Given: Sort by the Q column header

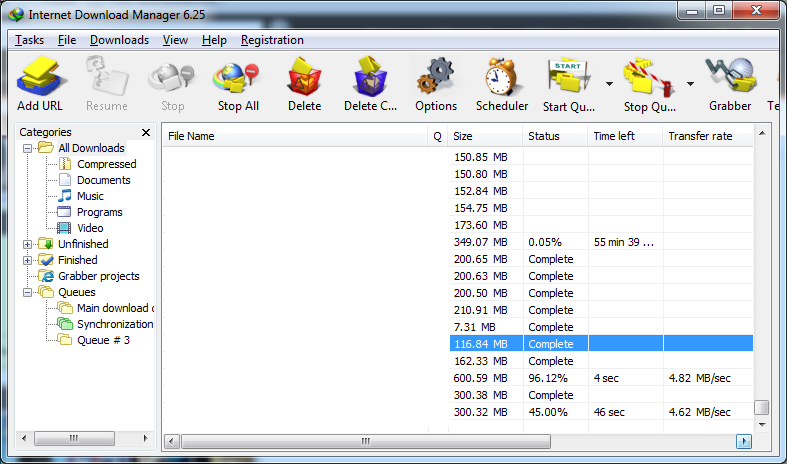Looking at the screenshot, I should pos(438,136).
